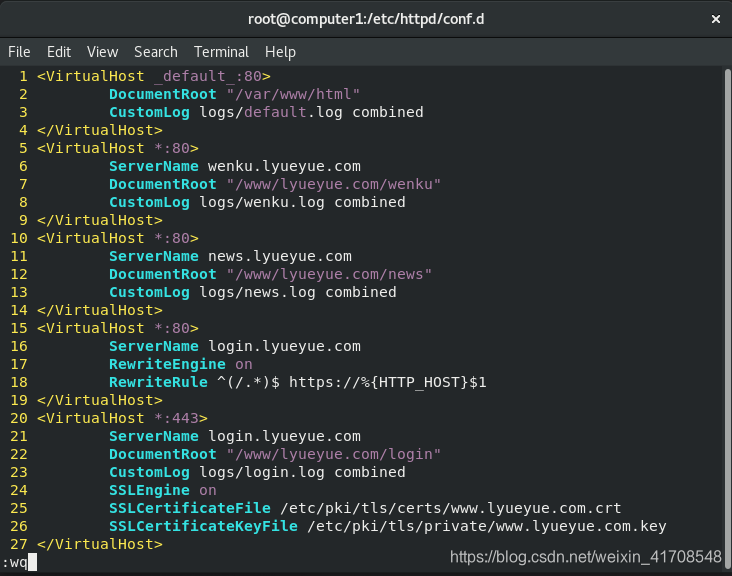Click the window title root@computer1:/etc/httpd/conf.d

[x=366, y=19]
